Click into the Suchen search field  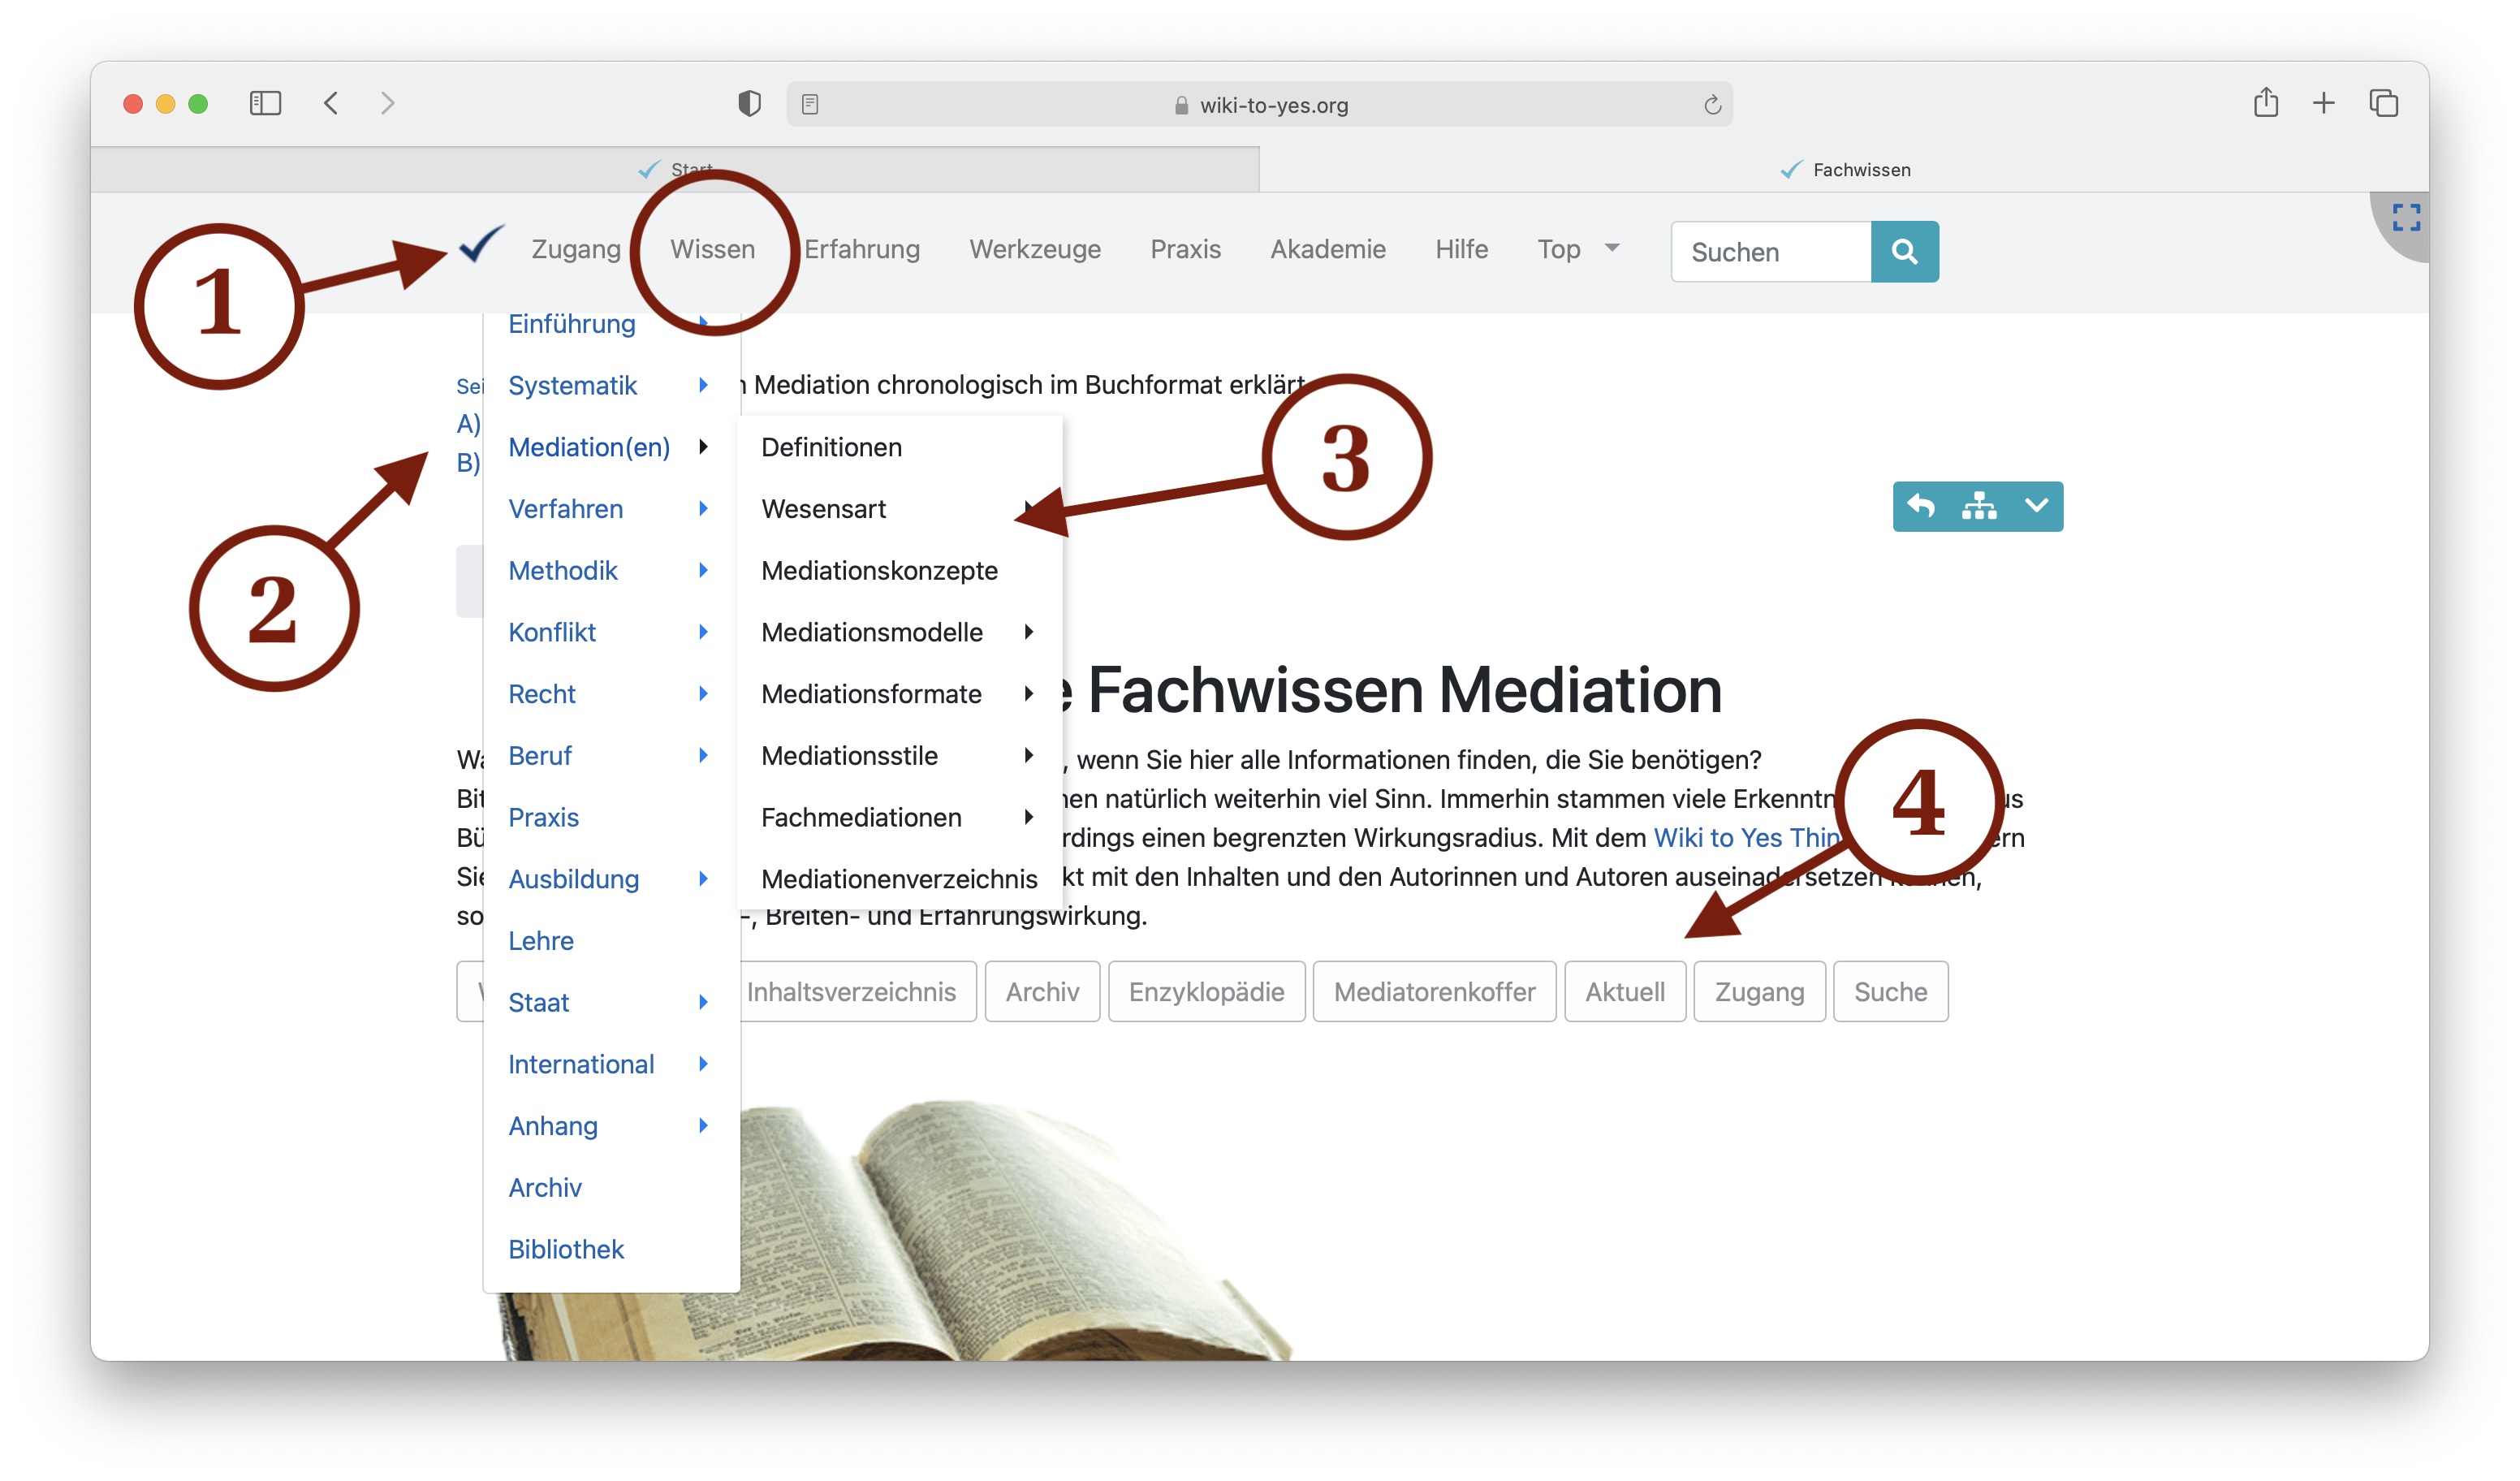pyautogui.click(x=1770, y=252)
